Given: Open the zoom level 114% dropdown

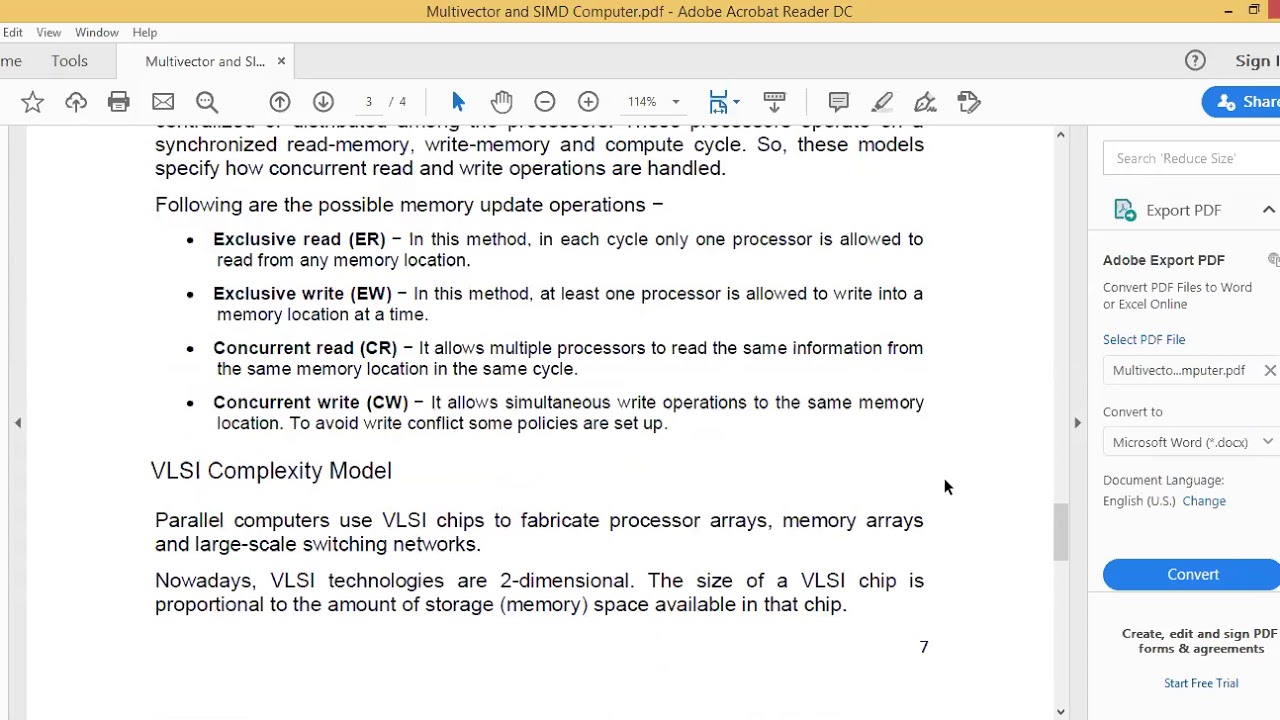Looking at the screenshot, I should coord(675,102).
